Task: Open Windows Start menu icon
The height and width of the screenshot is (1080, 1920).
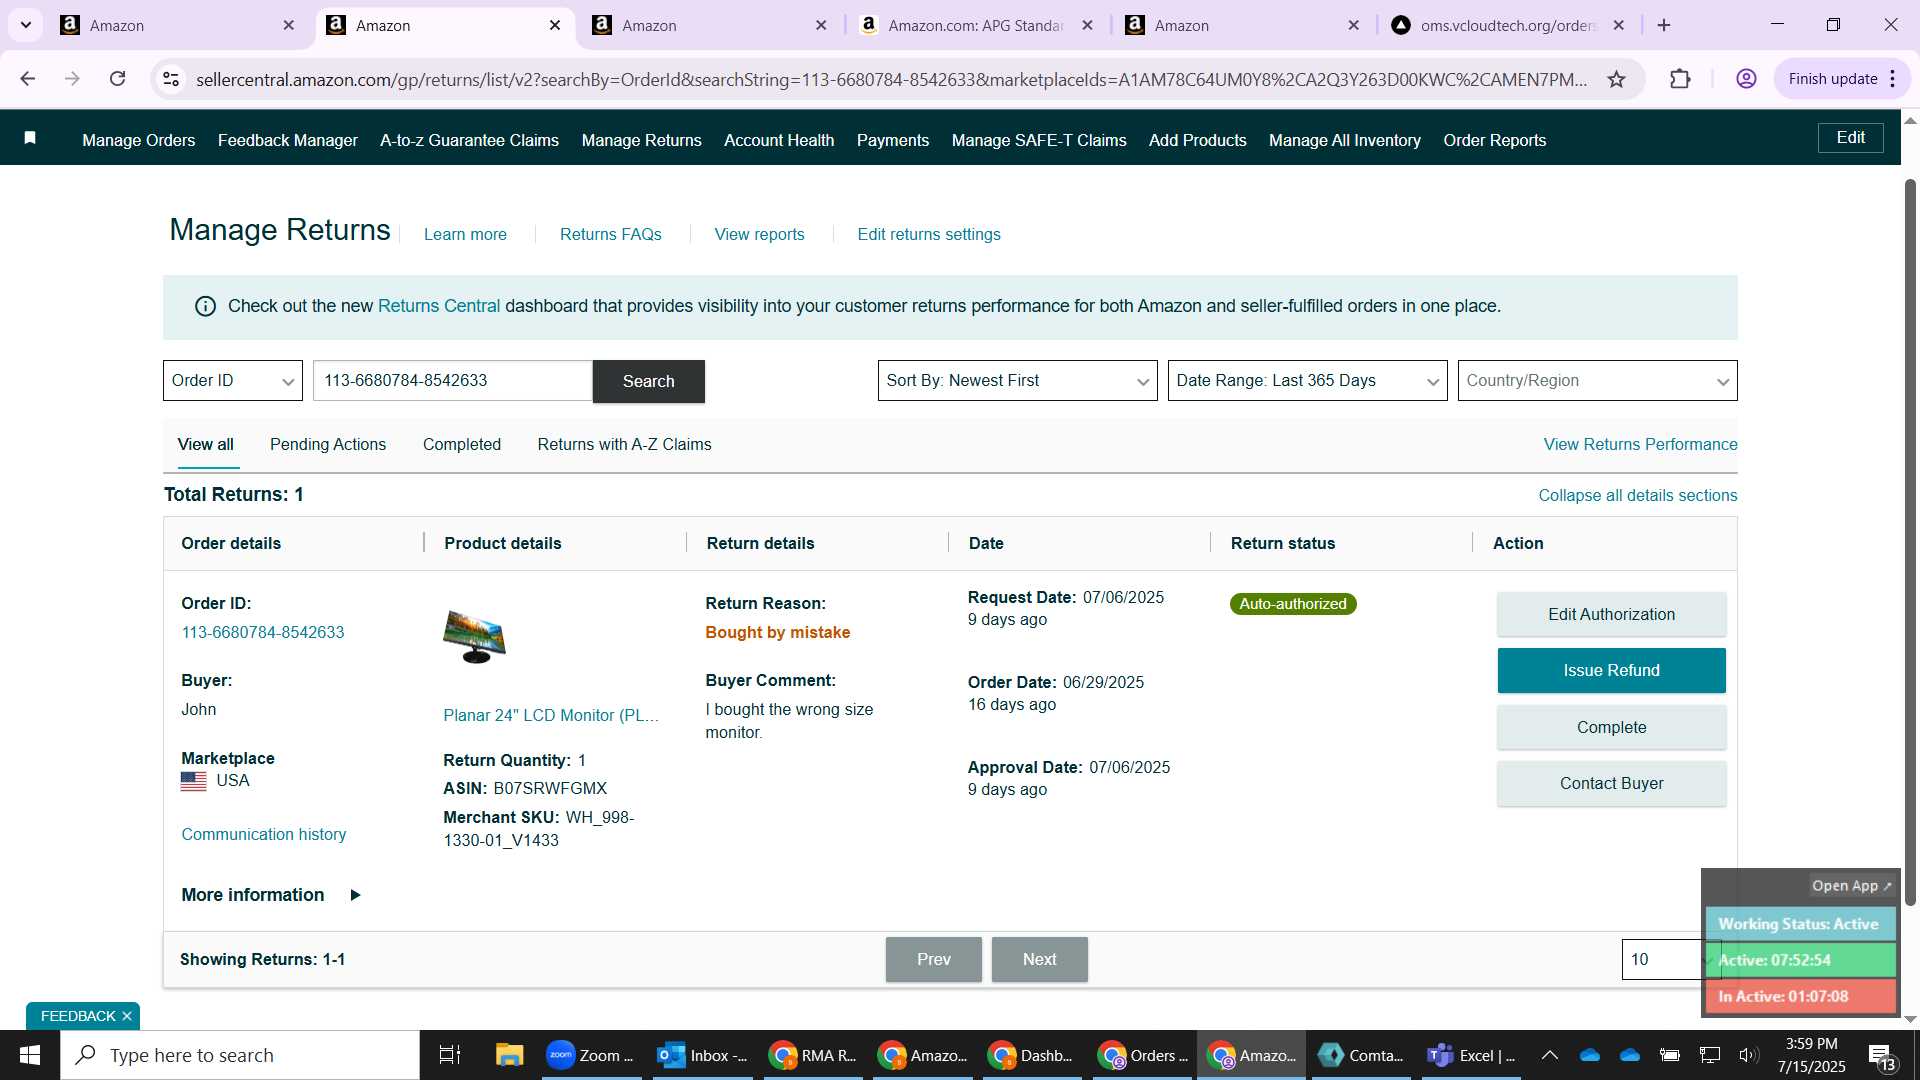Action: pos(30,1055)
